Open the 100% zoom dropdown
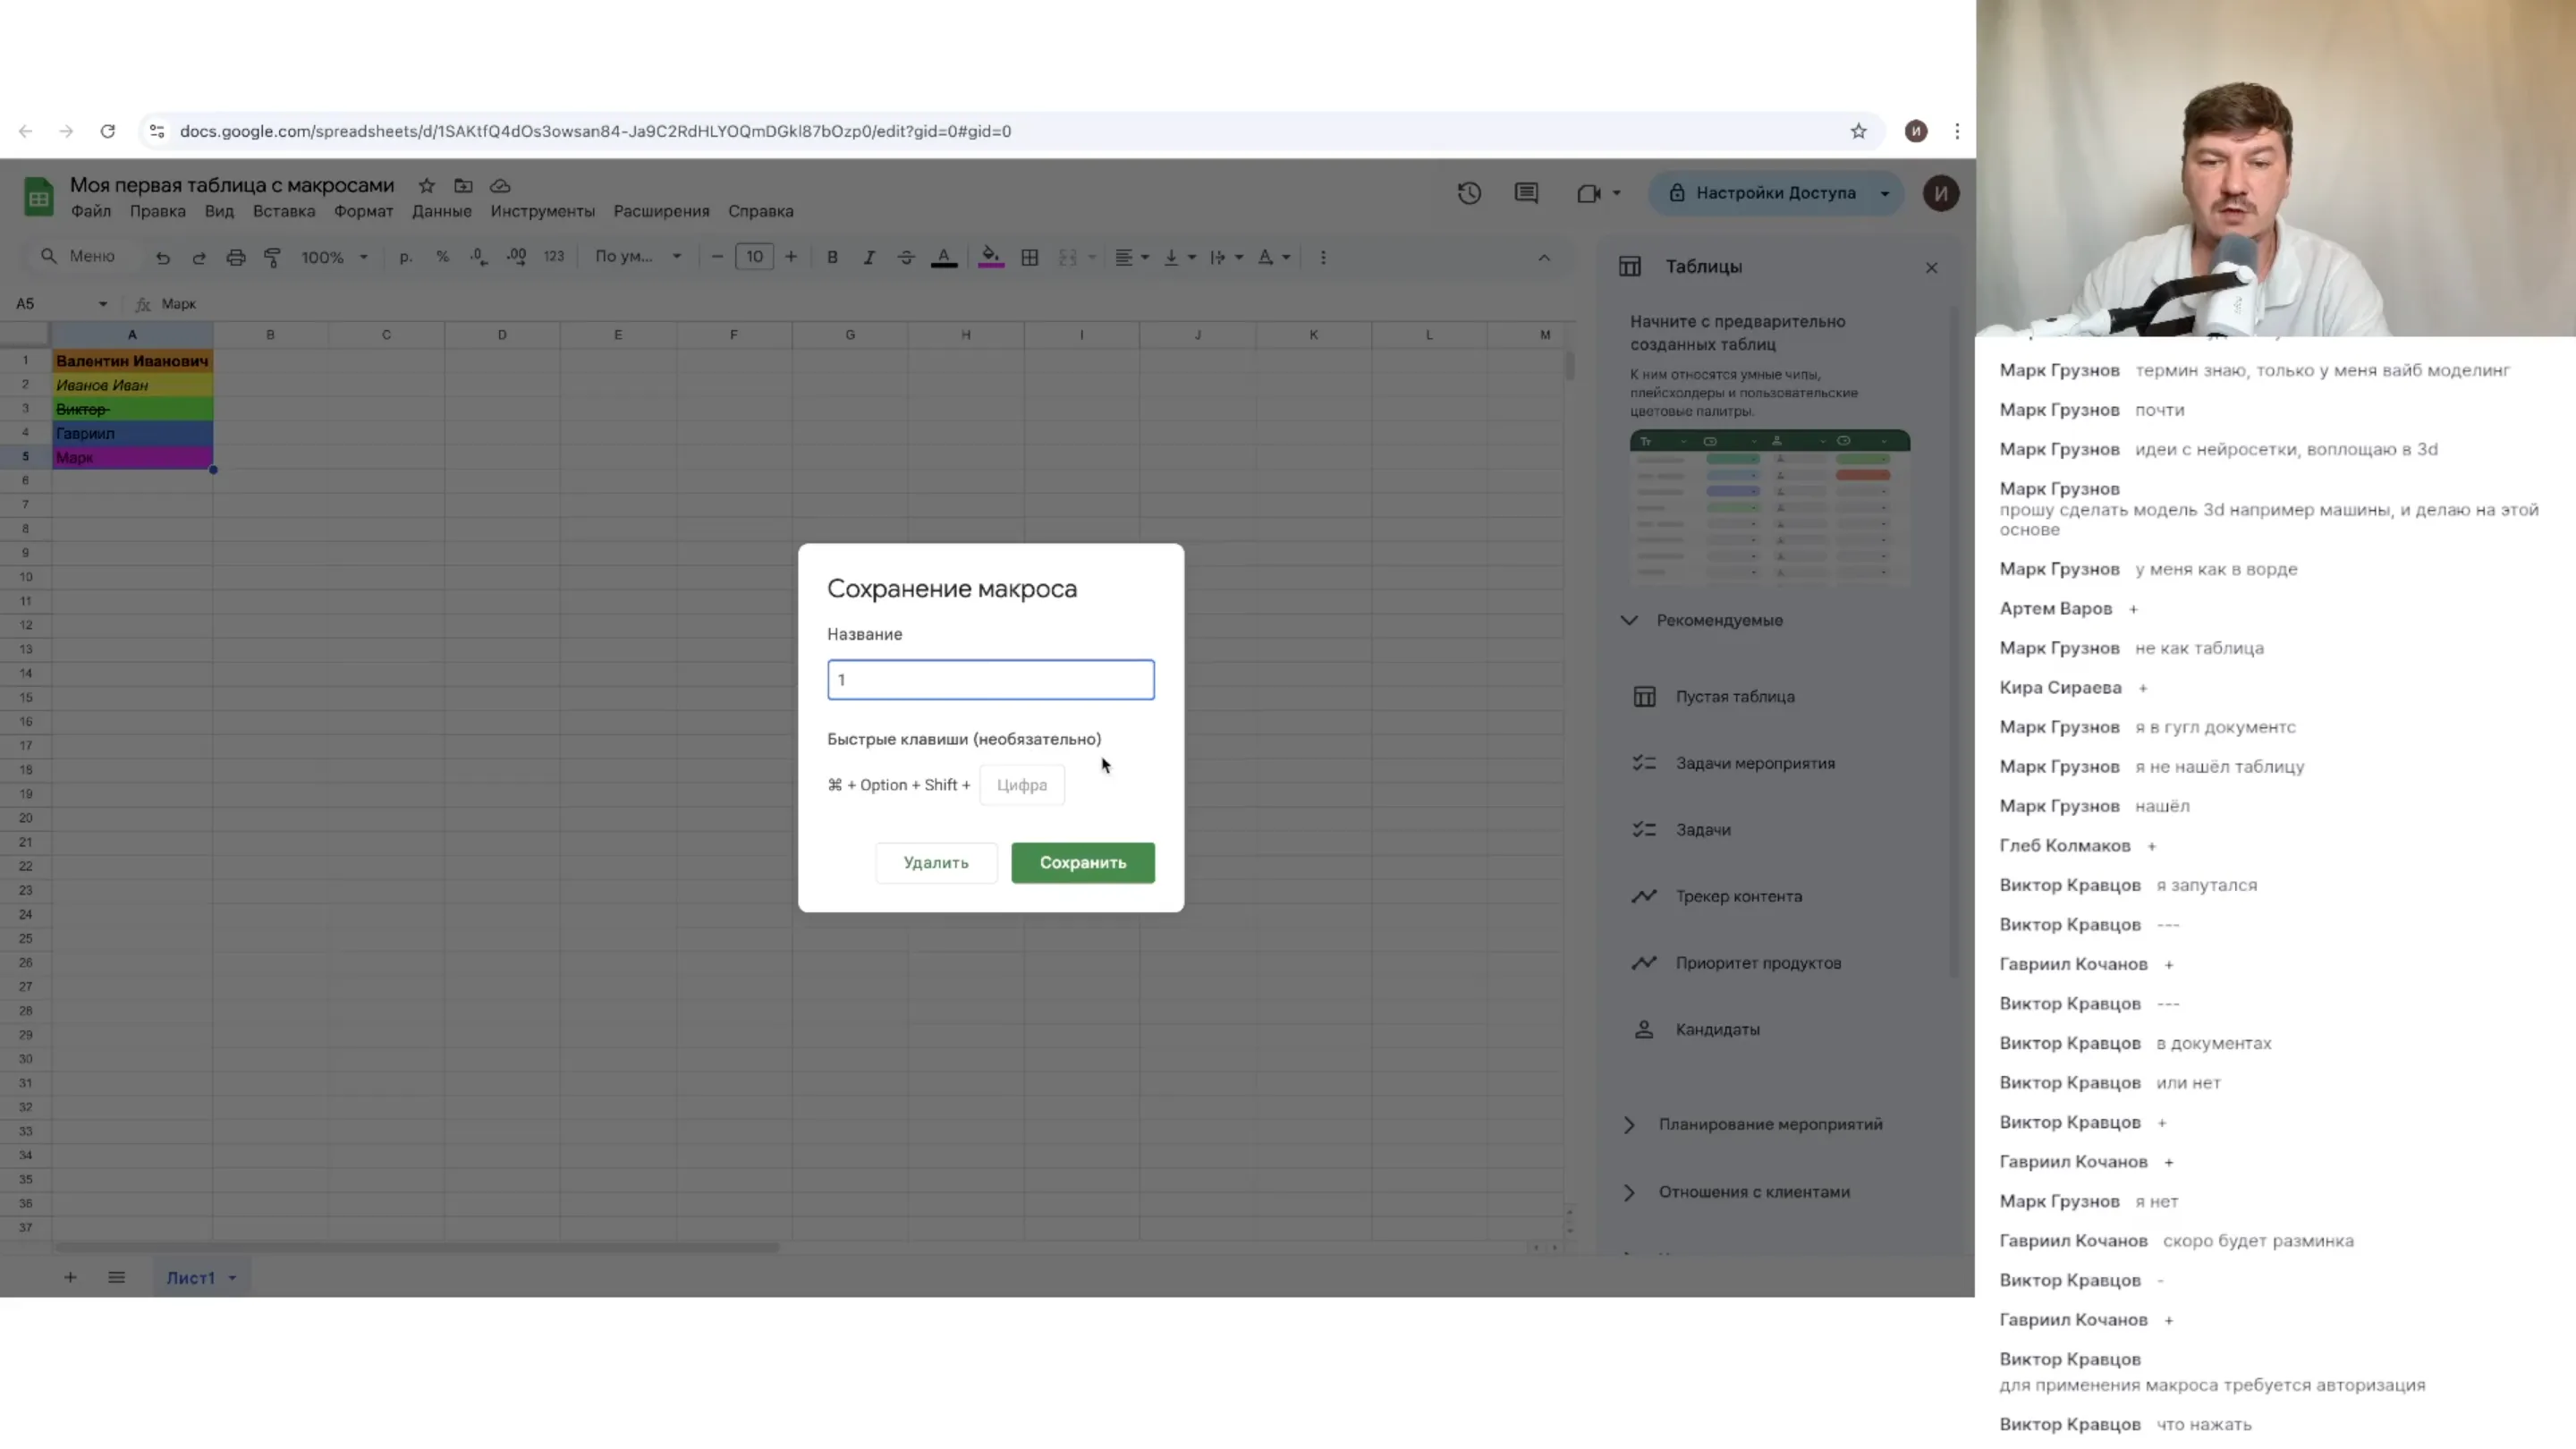Viewport: 2576px width, 1449px height. coord(335,257)
